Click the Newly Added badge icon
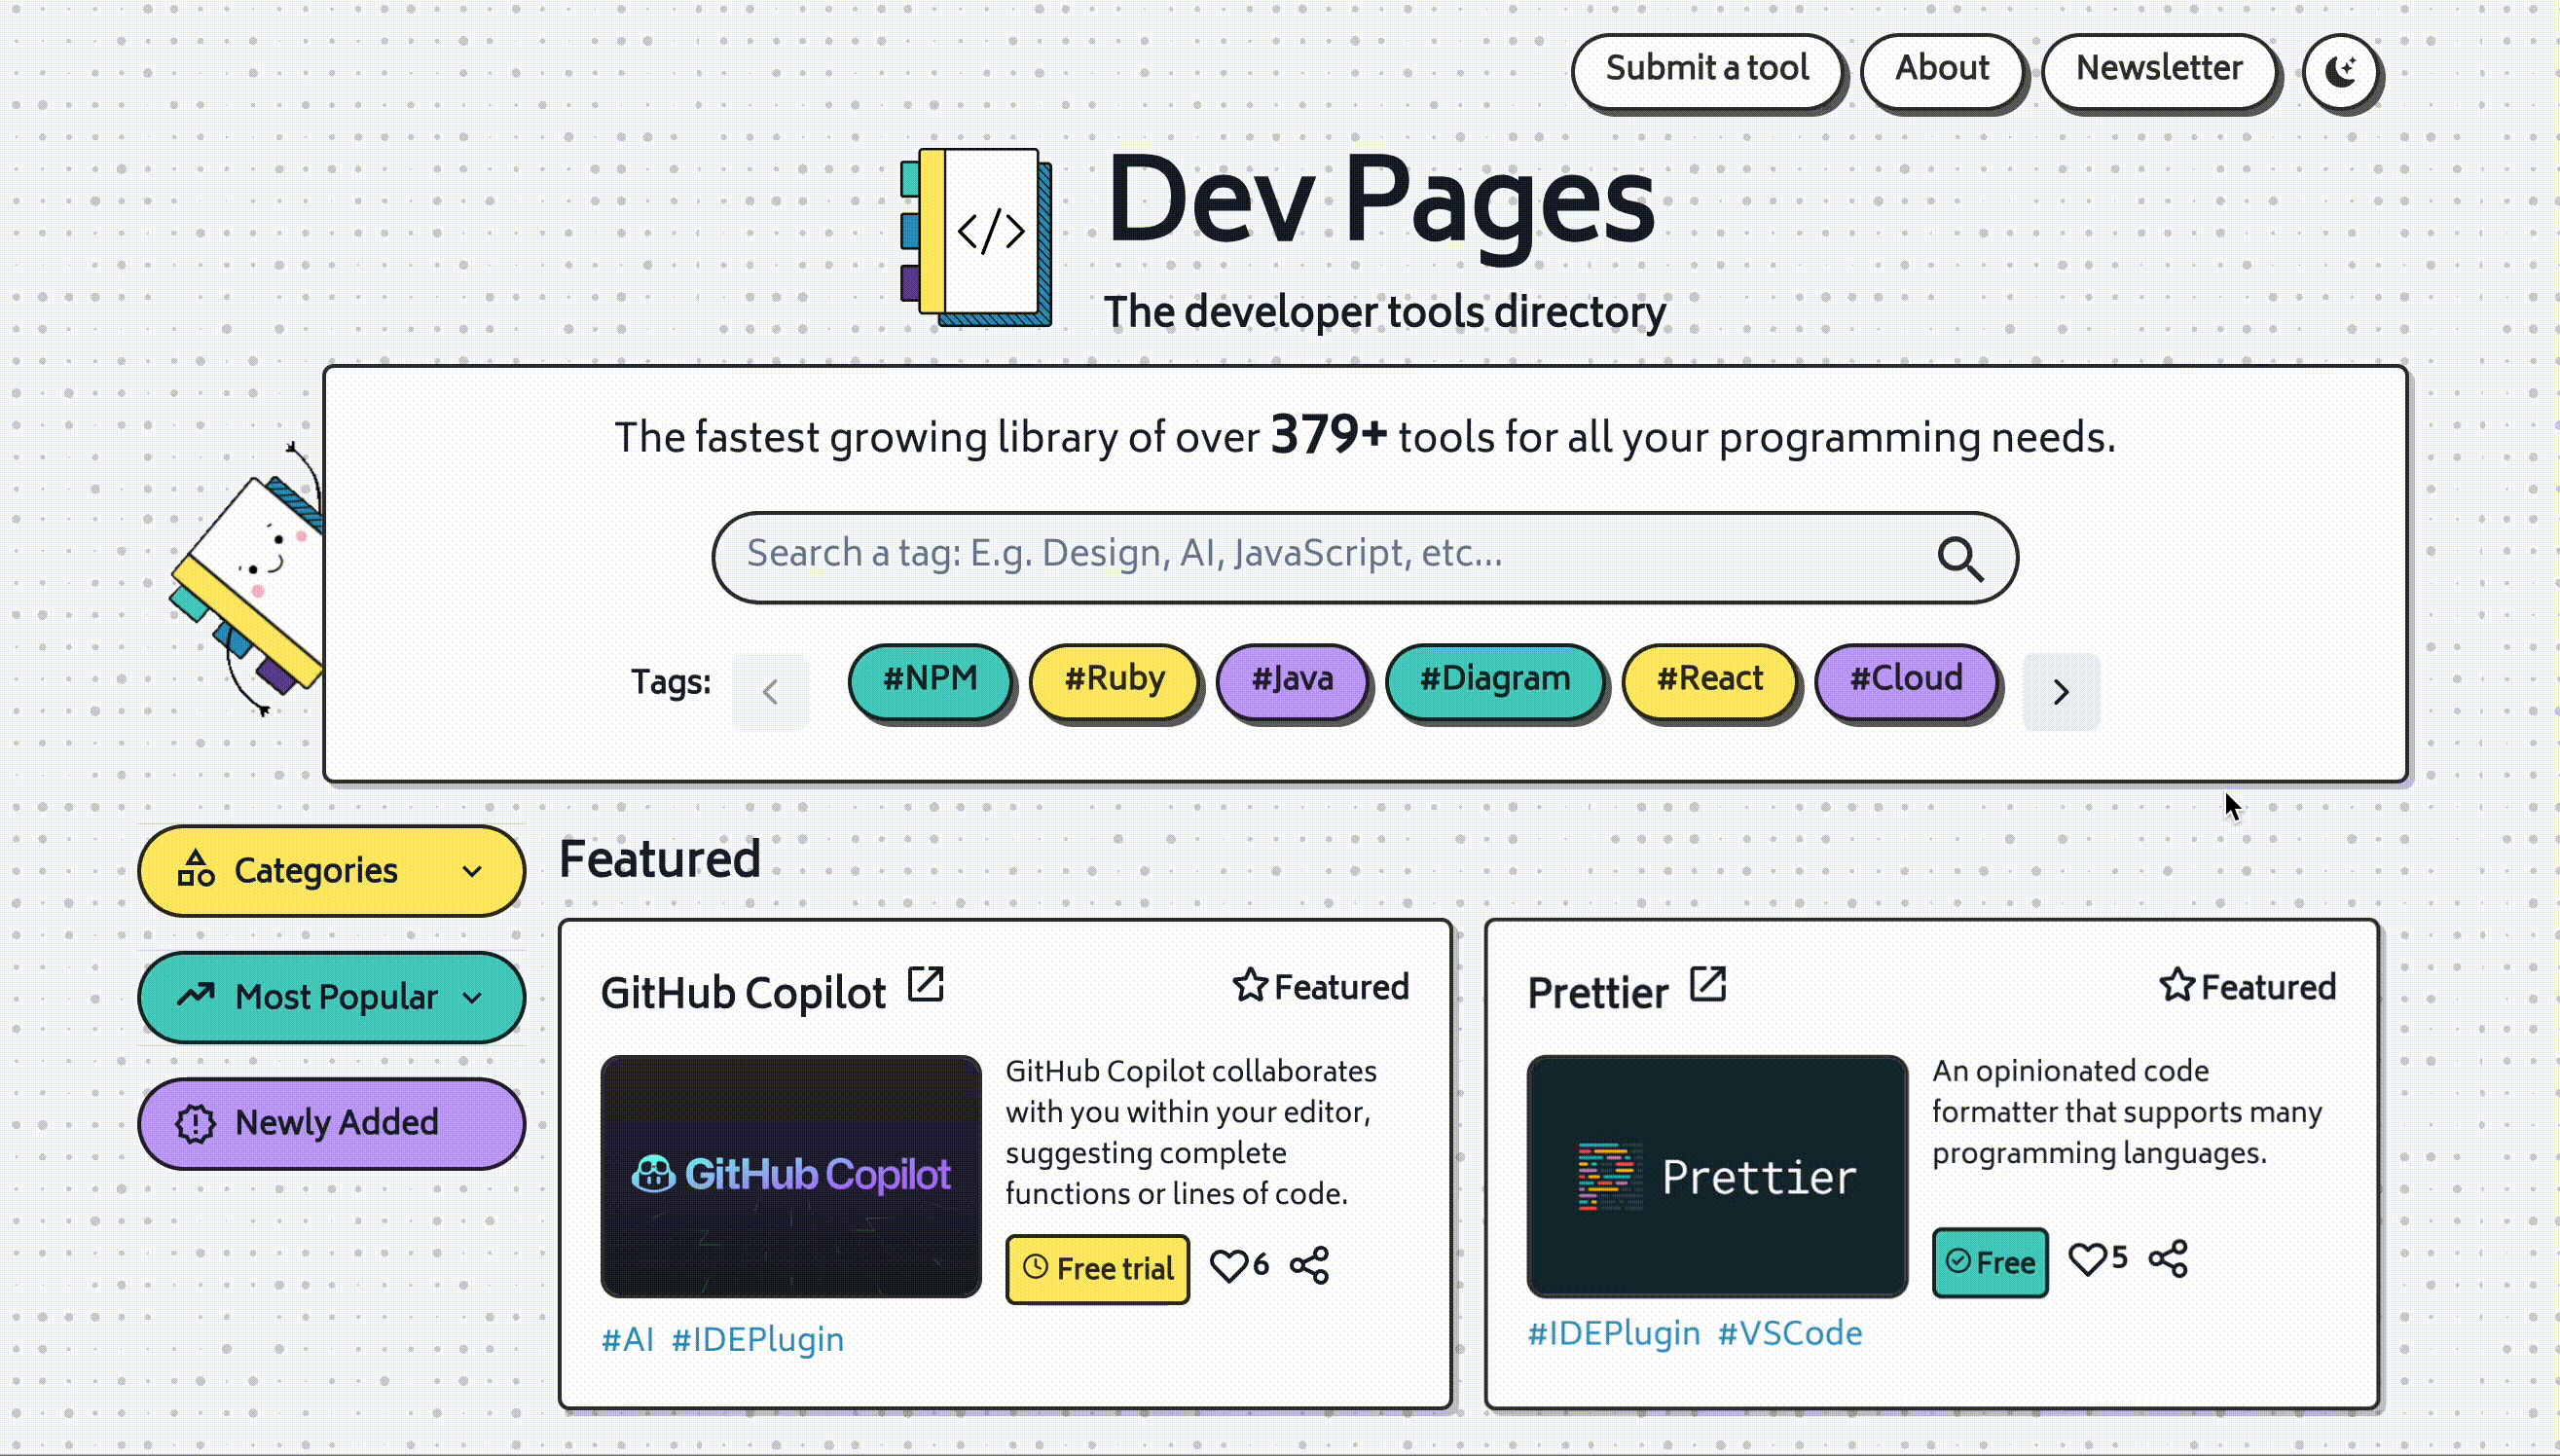This screenshot has width=2560, height=1456. (196, 1124)
